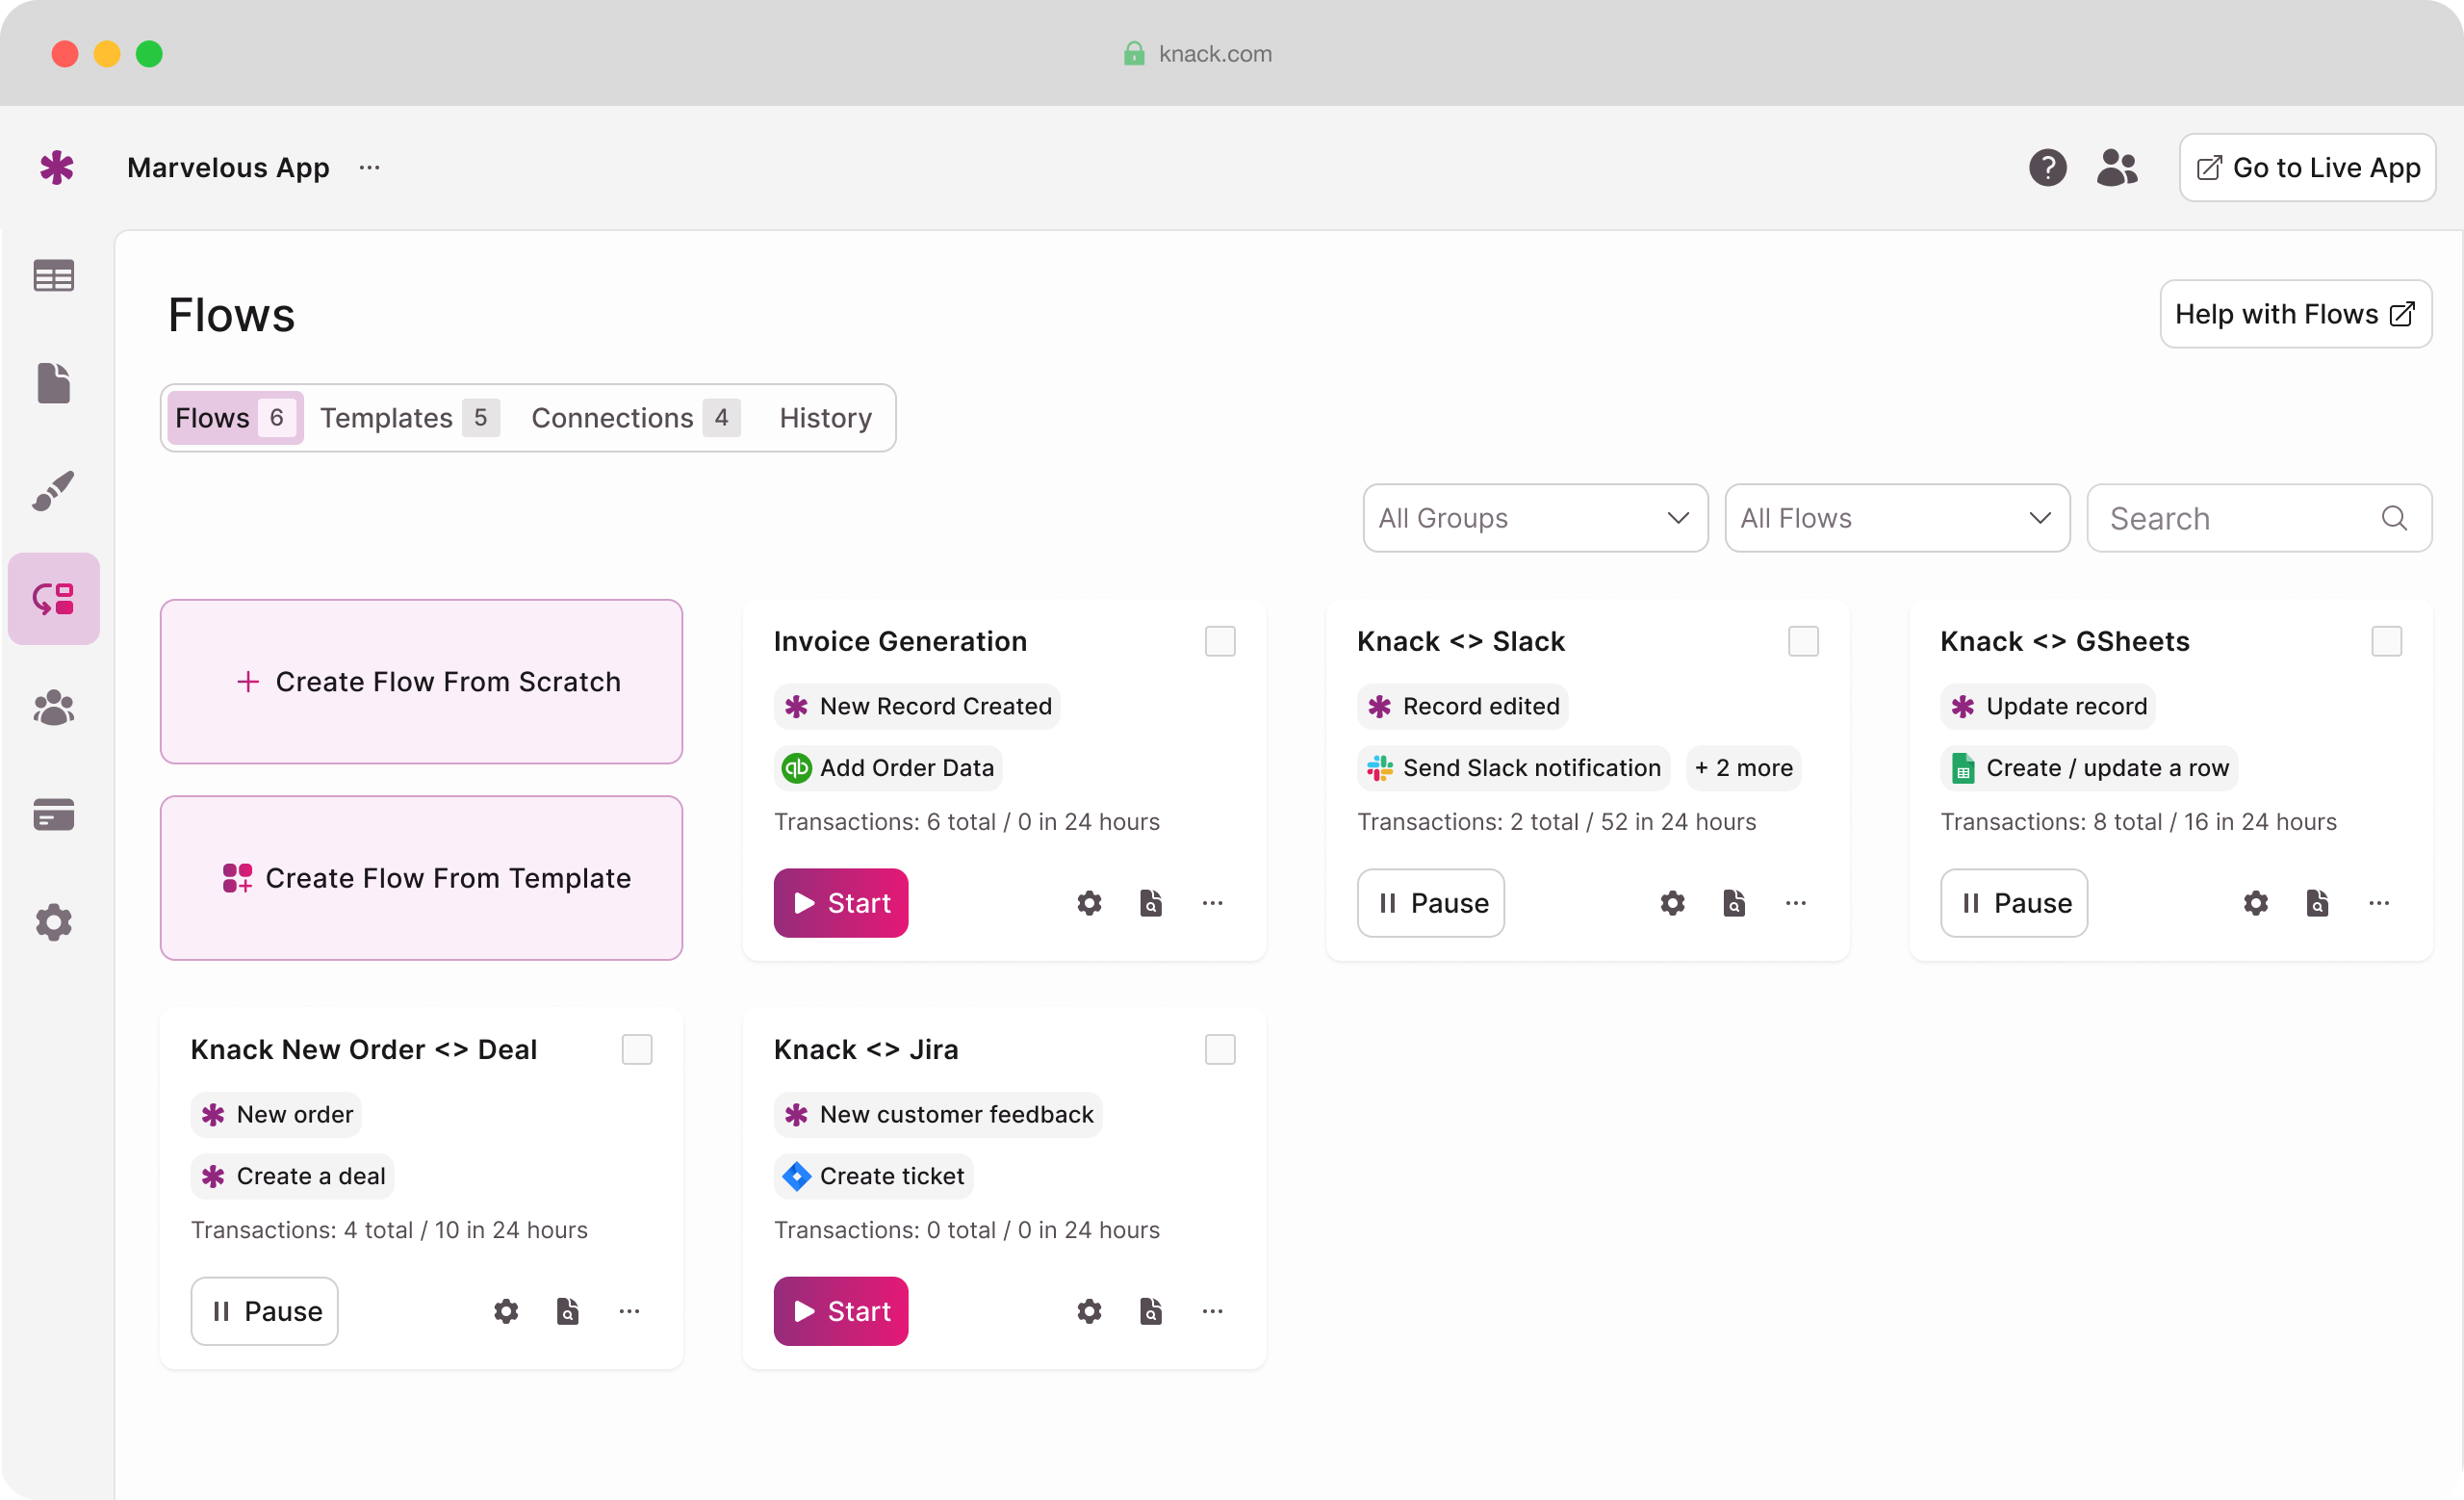The height and width of the screenshot is (1500, 2464).
Task: Pause the Knack <> GSheets flow
Action: pos(2013,903)
